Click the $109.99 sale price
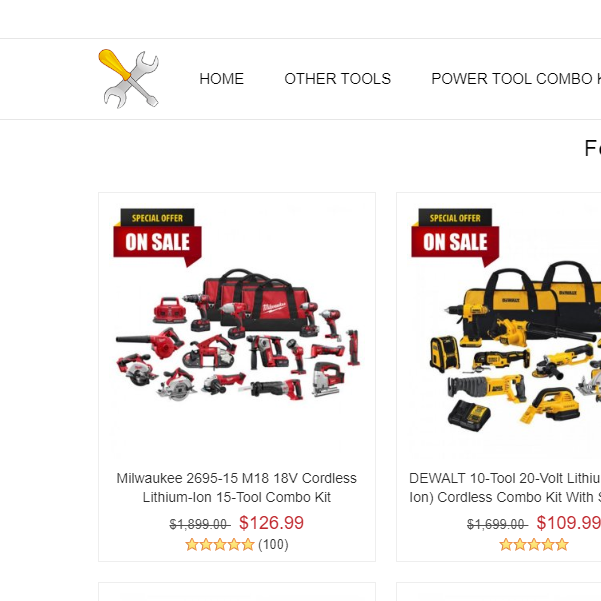Viewport: 601px width, 601px height. (x=568, y=523)
